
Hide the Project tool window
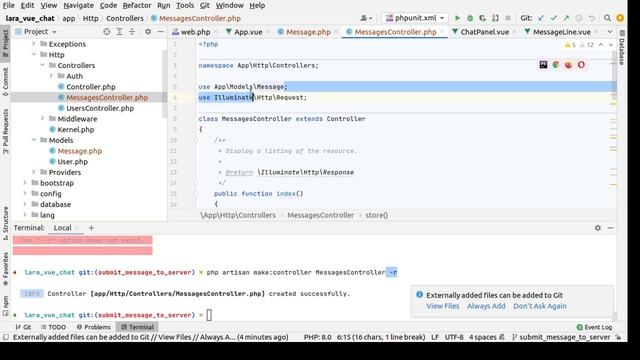(x=161, y=31)
